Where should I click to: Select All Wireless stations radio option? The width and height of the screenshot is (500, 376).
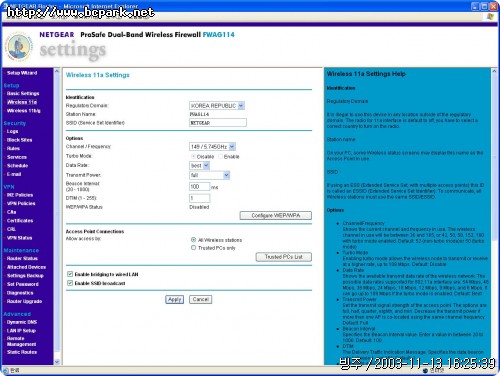click(193, 240)
